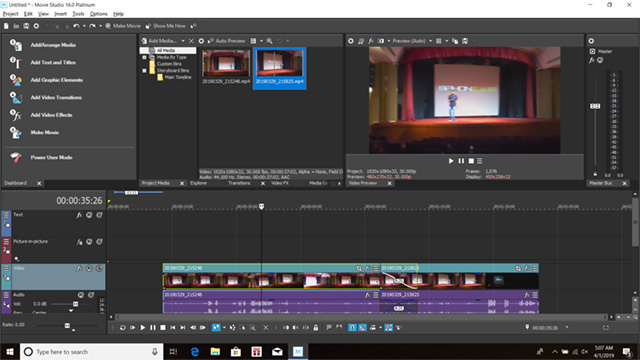Pause the video in the preview window
Viewport: 640px width, 360px height.
461,161
